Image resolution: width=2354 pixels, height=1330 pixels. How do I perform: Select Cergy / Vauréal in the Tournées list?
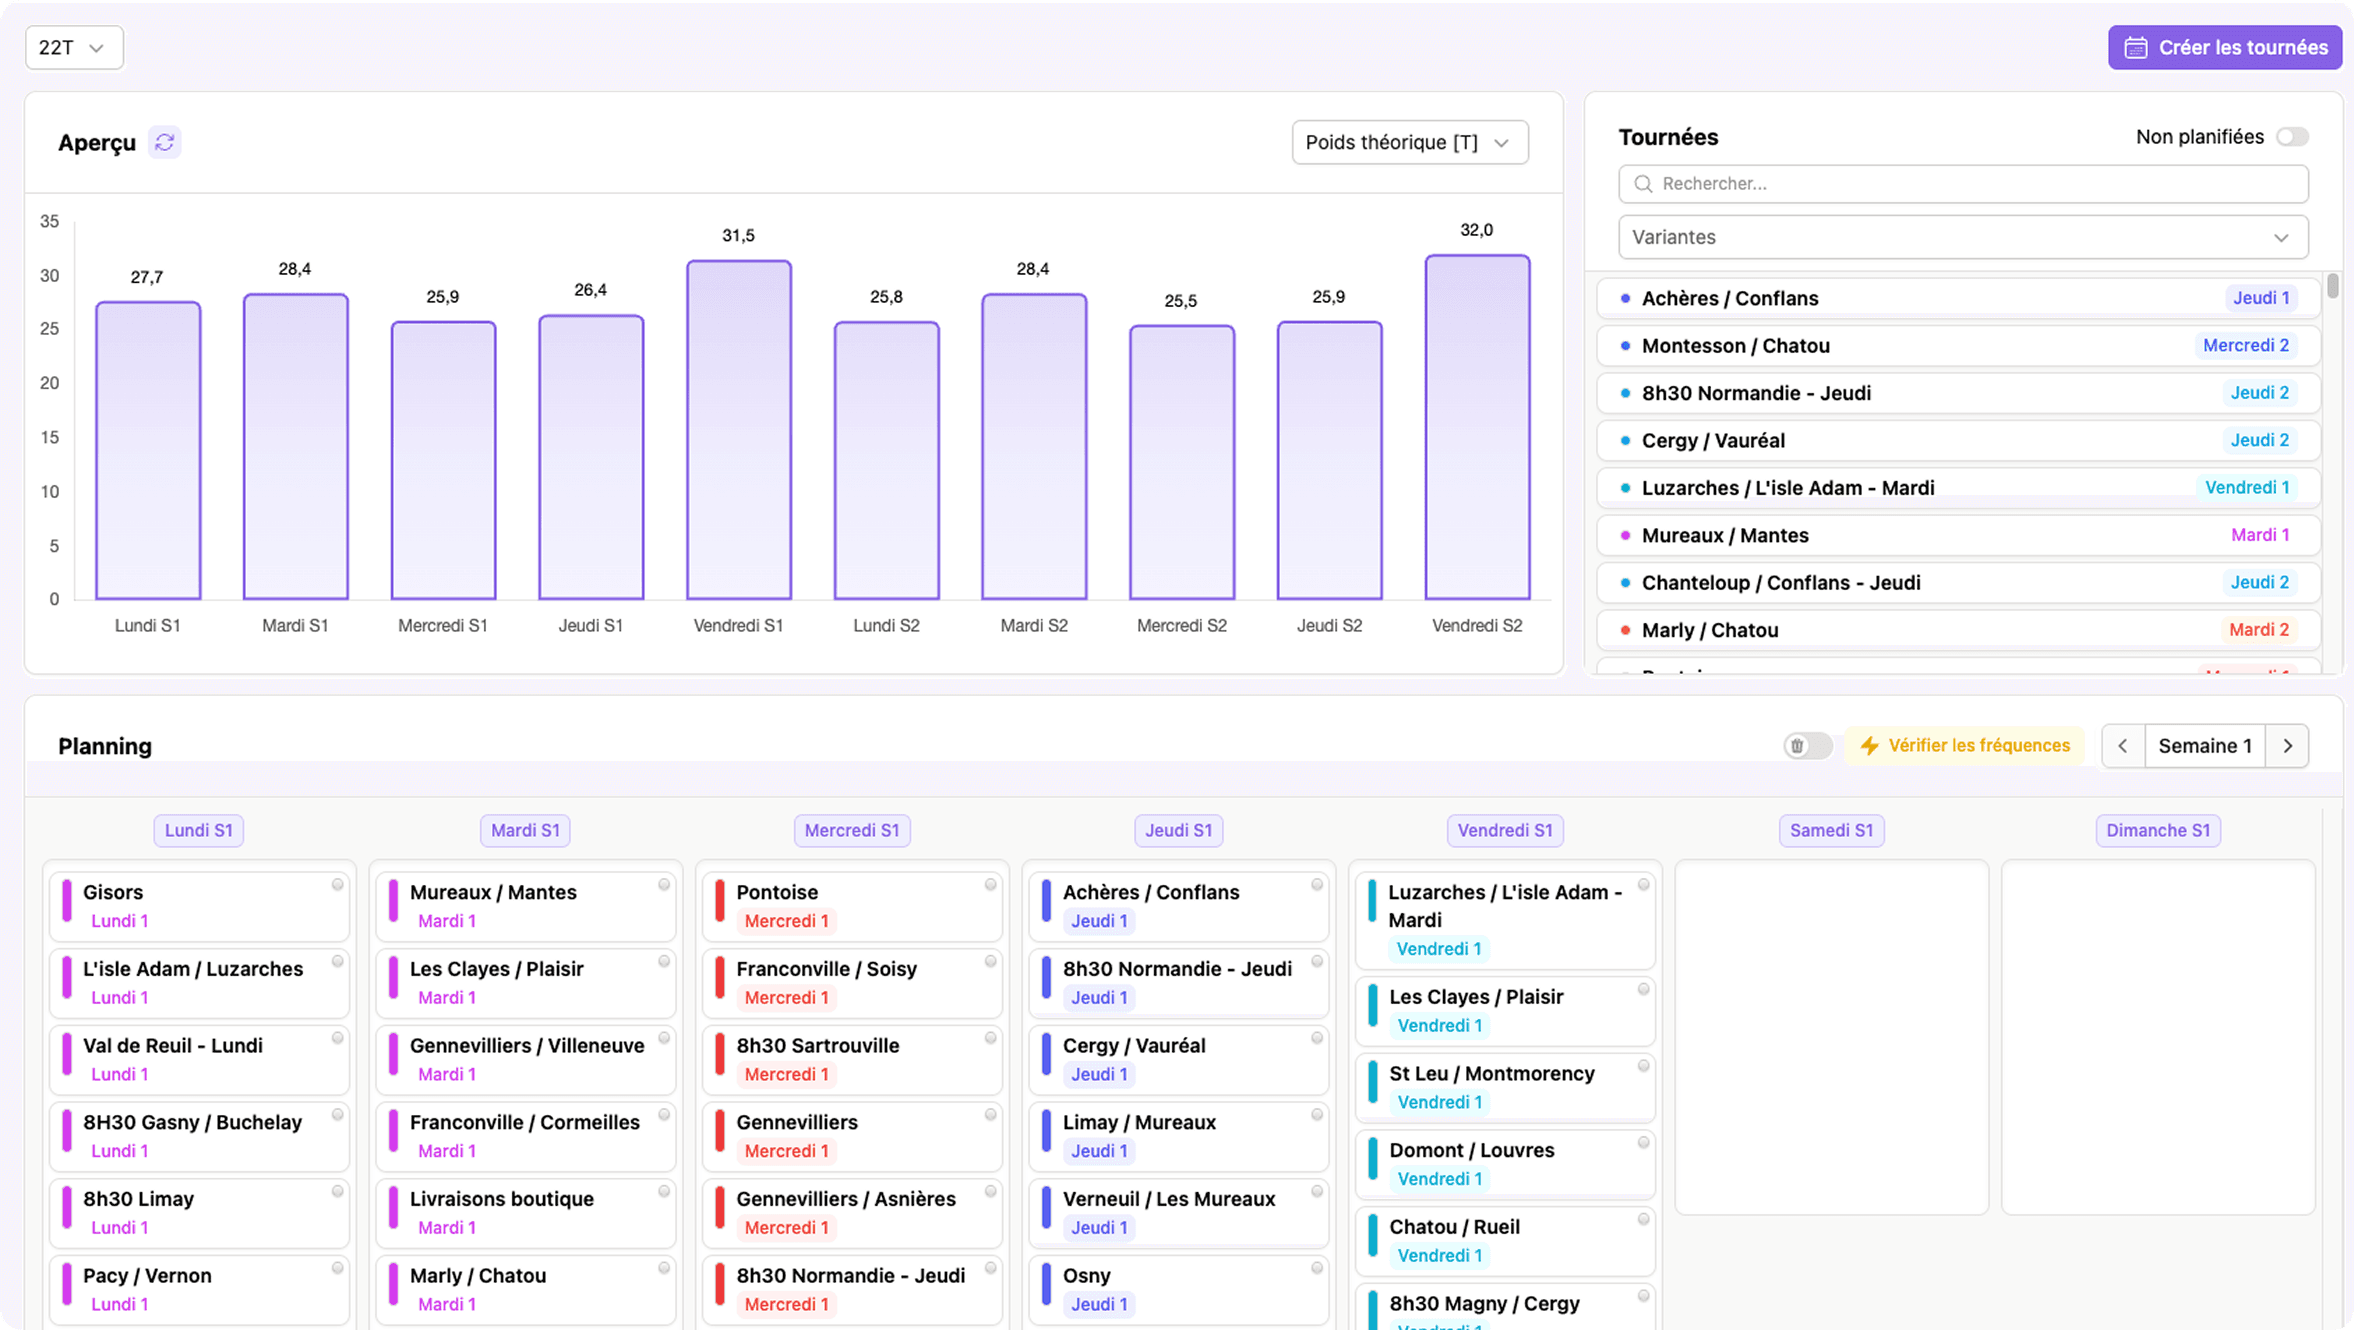tap(1958, 441)
